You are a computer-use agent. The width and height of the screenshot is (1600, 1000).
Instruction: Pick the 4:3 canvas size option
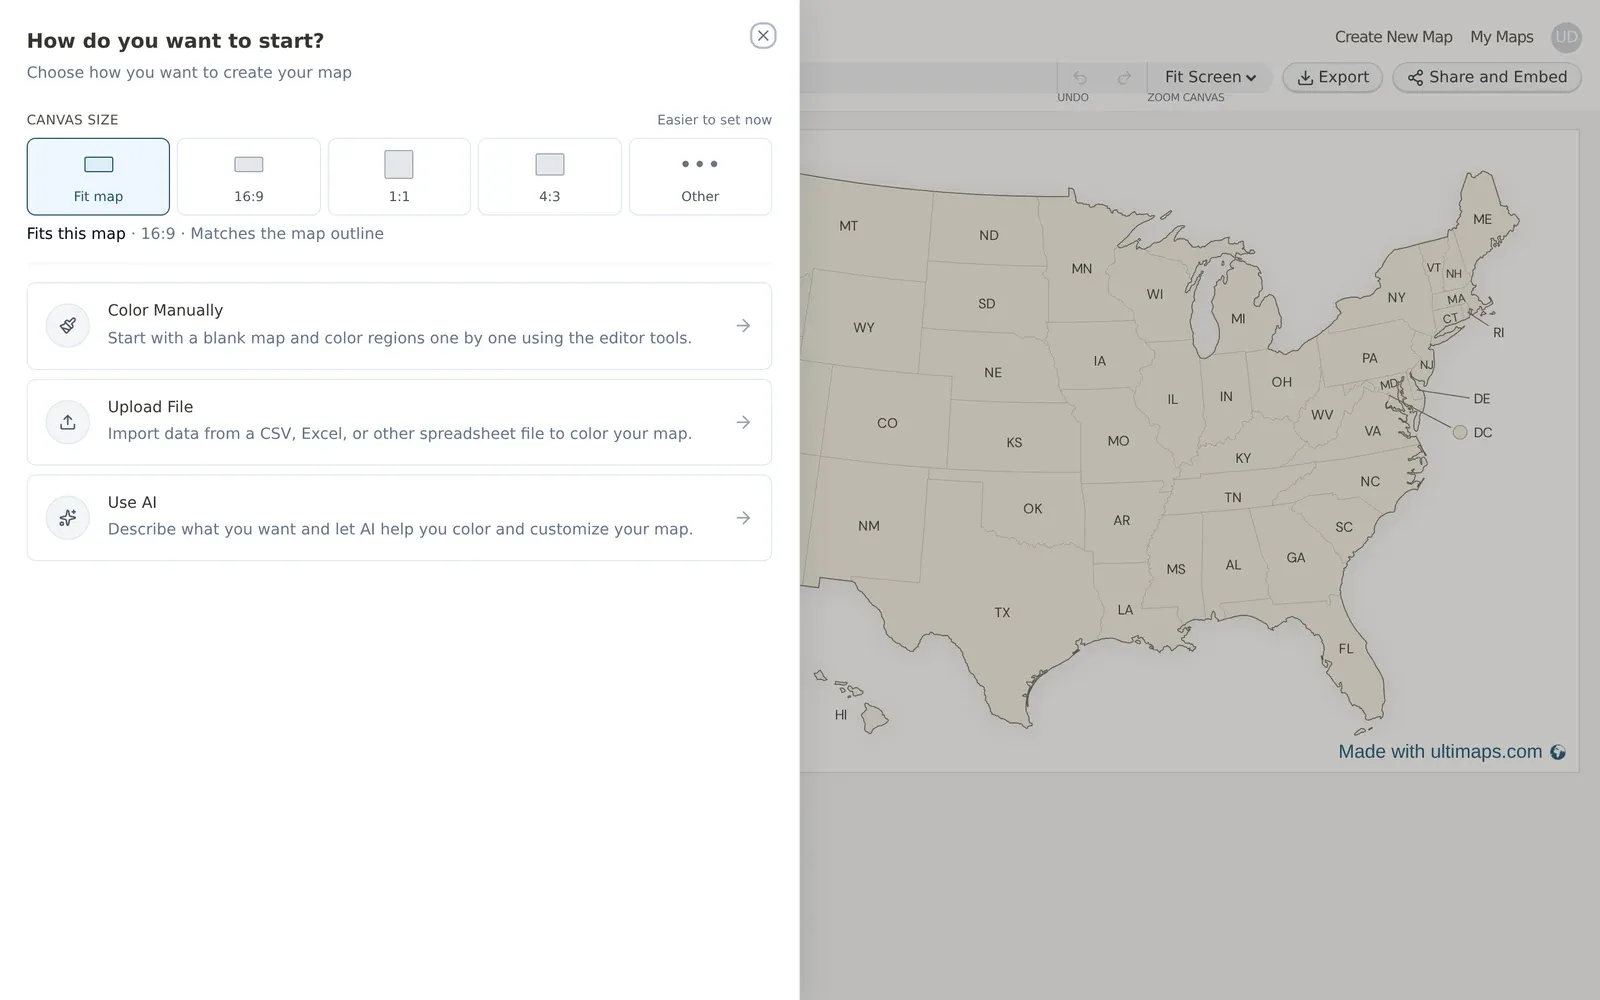point(550,176)
